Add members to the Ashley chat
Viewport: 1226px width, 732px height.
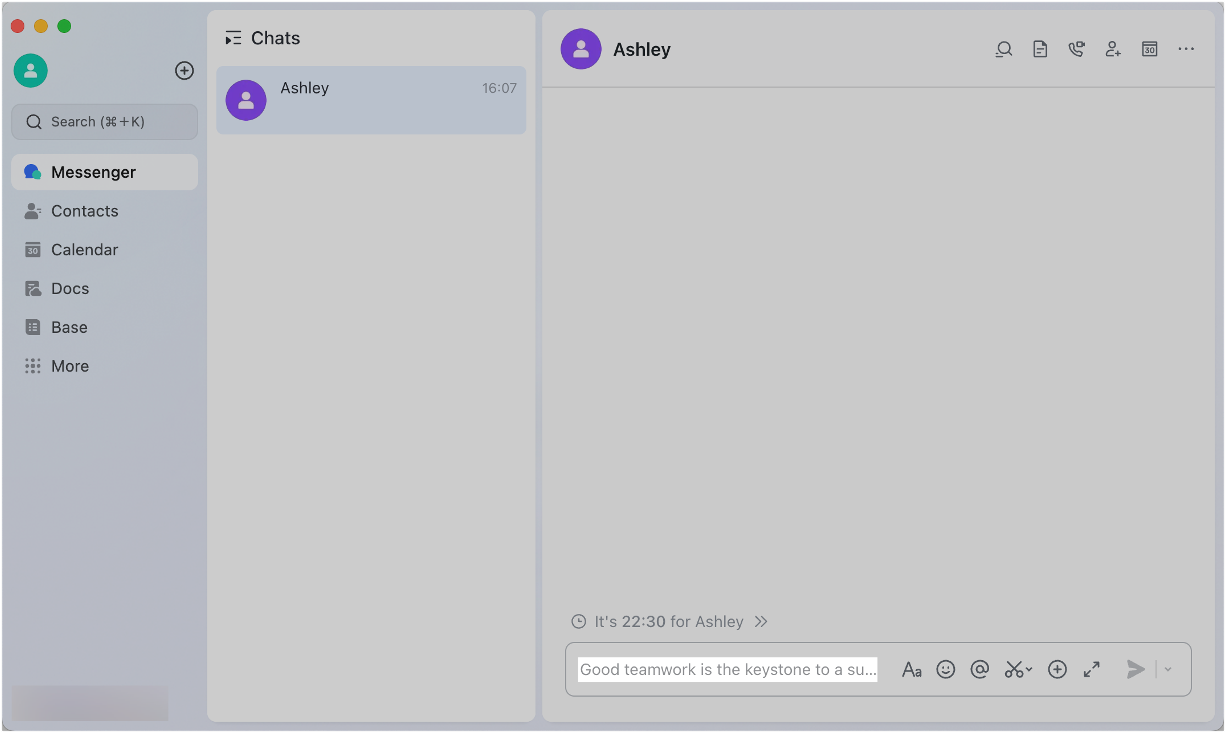[1113, 48]
